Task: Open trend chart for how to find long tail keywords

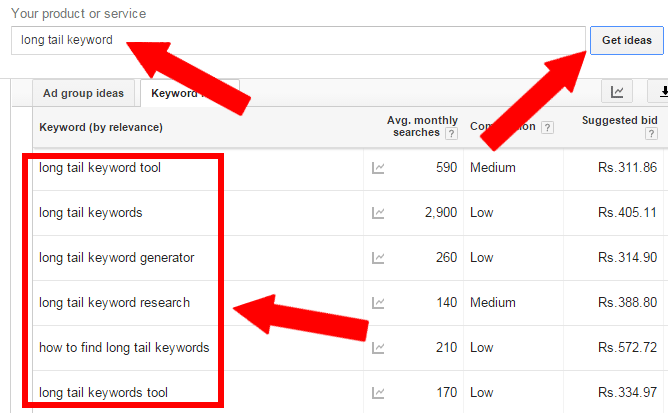Action: coord(378,348)
